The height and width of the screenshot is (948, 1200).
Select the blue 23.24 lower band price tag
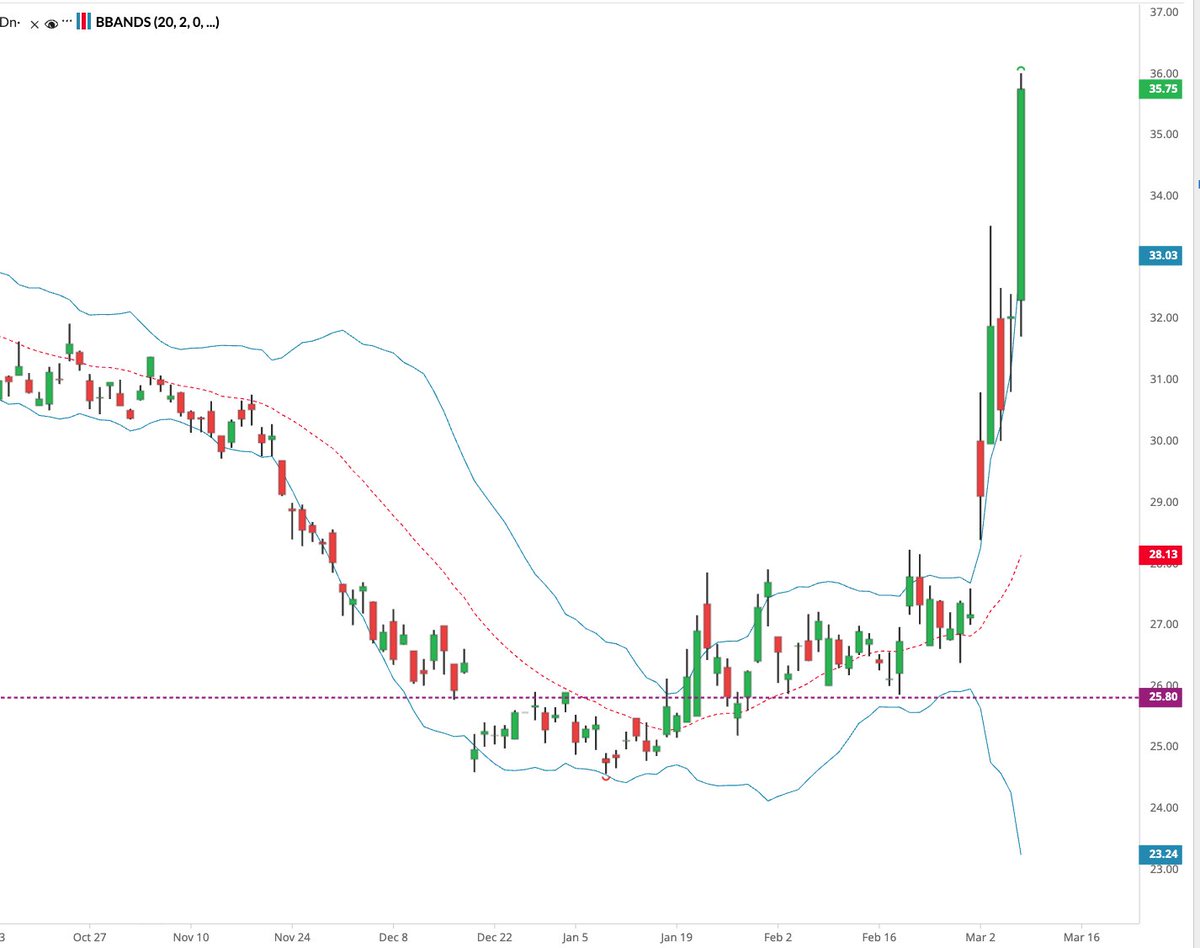pos(1162,854)
